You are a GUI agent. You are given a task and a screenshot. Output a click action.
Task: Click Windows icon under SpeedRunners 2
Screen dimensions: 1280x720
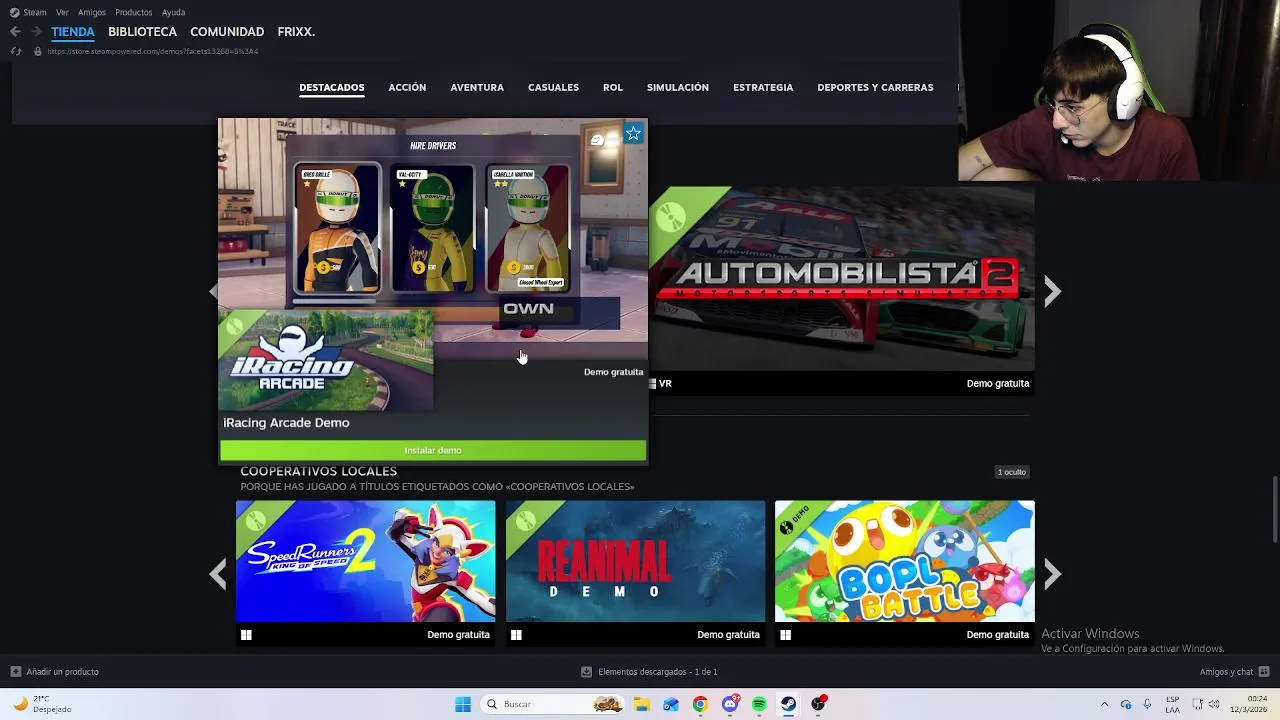(x=246, y=634)
